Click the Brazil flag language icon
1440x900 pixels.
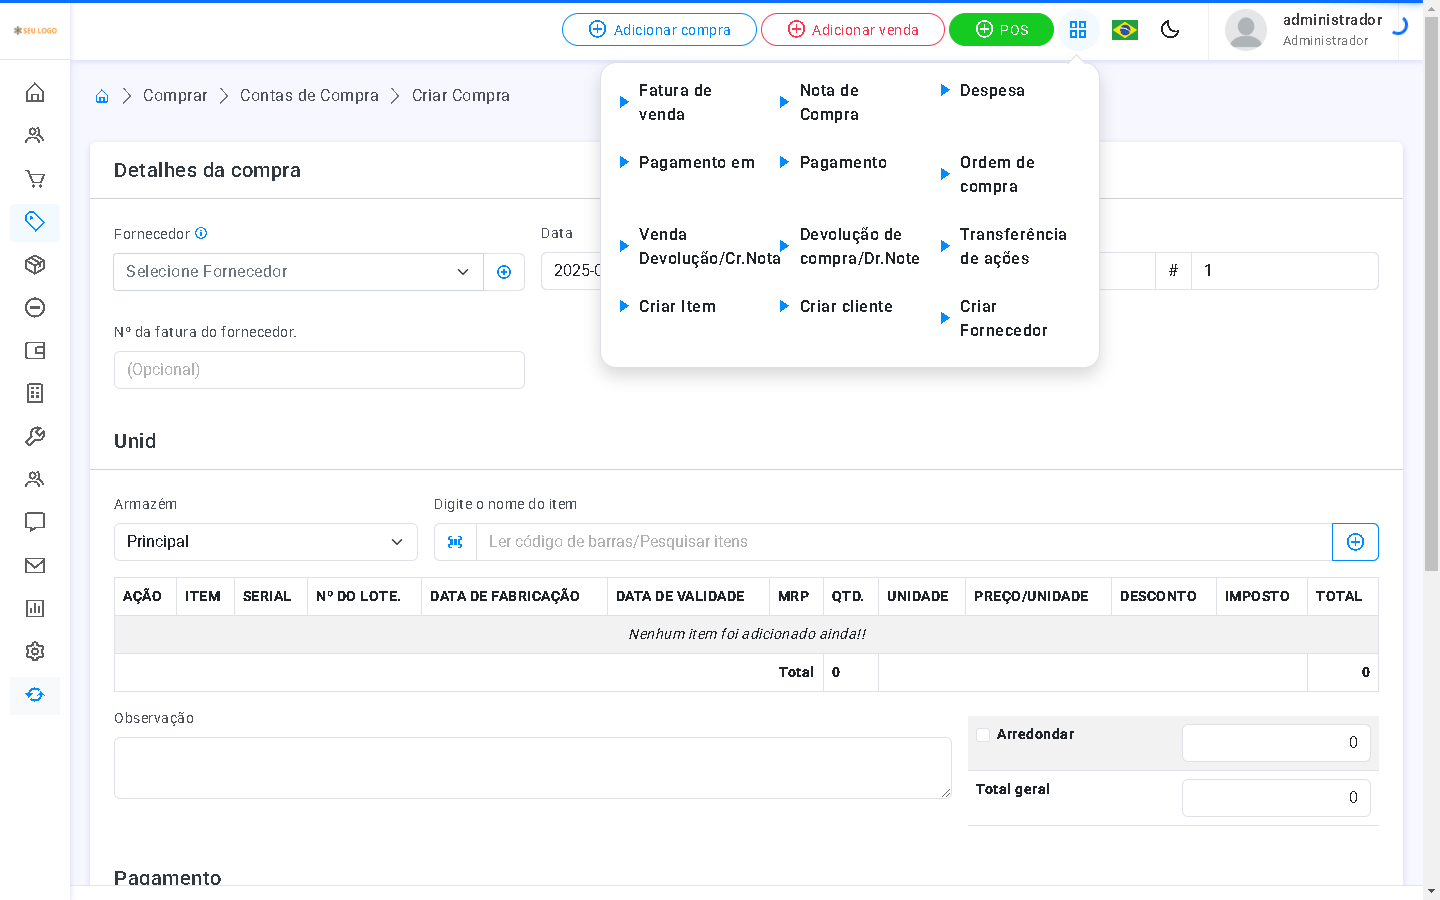pos(1125,30)
